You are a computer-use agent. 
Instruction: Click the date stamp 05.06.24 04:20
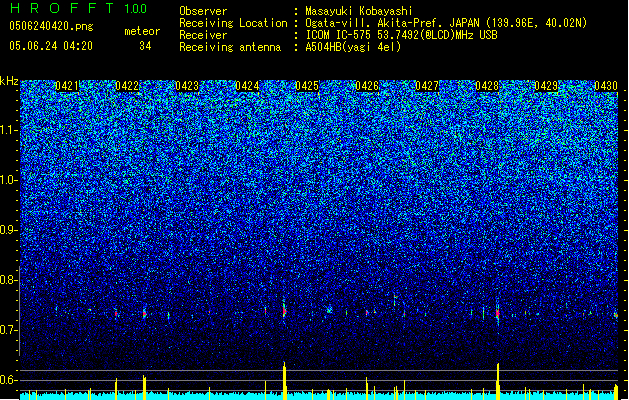(x=51, y=46)
